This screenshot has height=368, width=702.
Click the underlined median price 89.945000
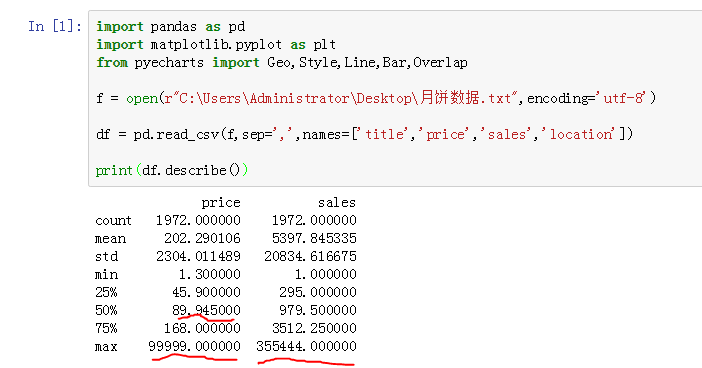point(206,310)
